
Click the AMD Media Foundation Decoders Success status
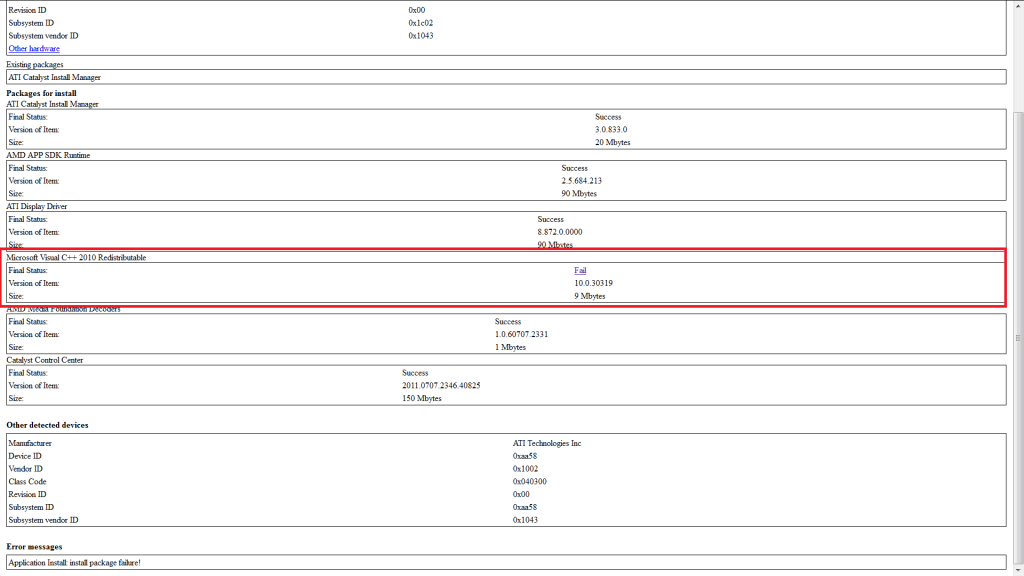point(507,321)
